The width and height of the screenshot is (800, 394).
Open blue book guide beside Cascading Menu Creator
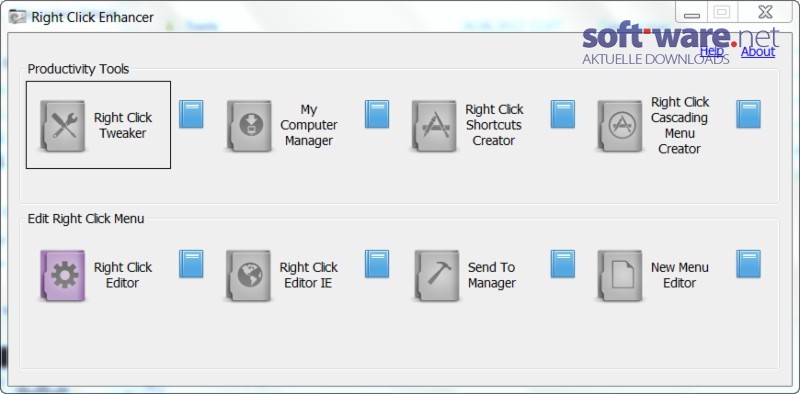(x=748, y=114)
